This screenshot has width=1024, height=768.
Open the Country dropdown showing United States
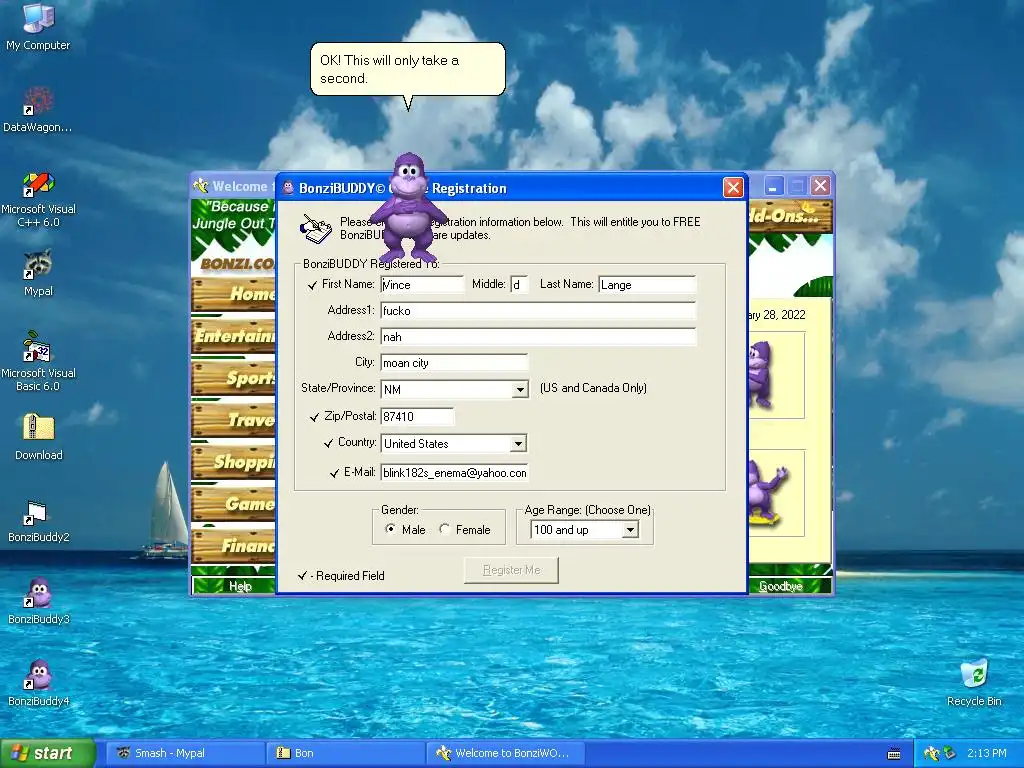(x=518, y=443)
